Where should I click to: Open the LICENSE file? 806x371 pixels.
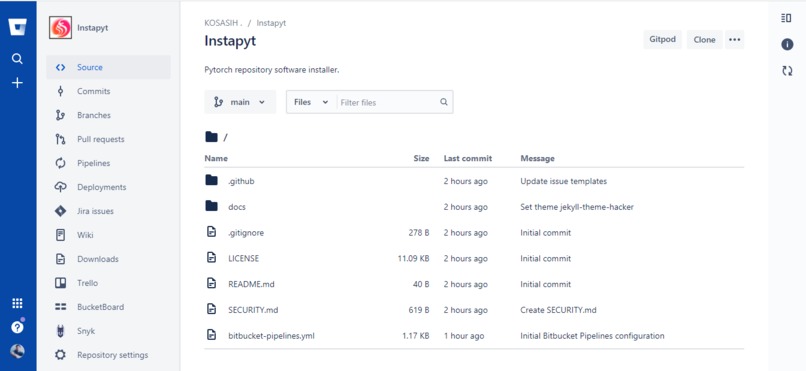point(244,258)
